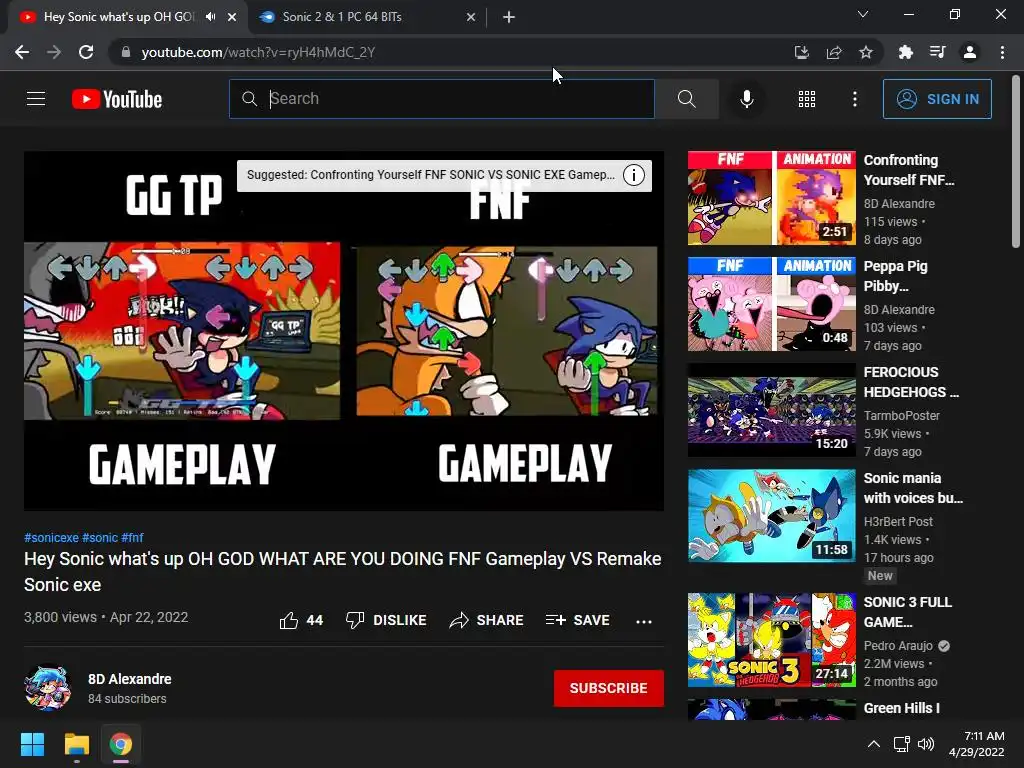
Task: Click the red SUBSCRIBE button
Action: tap(609, 688)
